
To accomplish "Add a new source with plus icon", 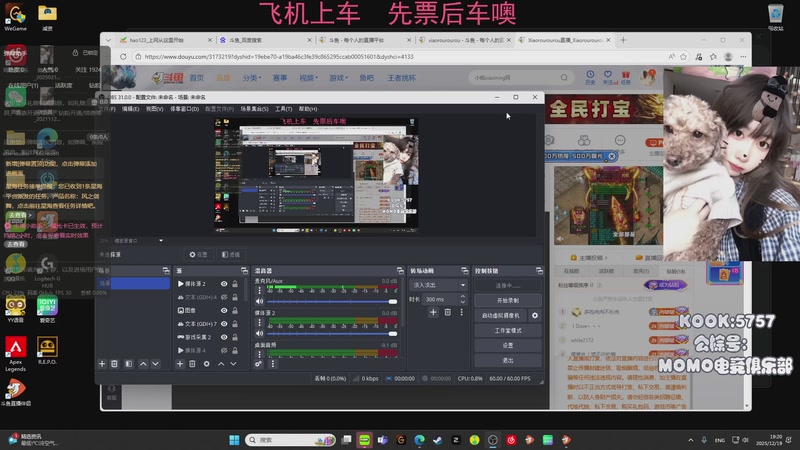I will click(180, 364).
